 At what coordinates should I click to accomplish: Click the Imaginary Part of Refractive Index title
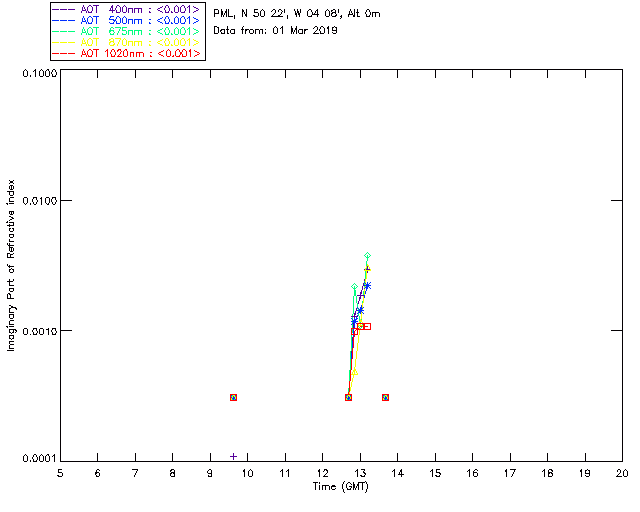pyautogui.click(x=11, y=265)
